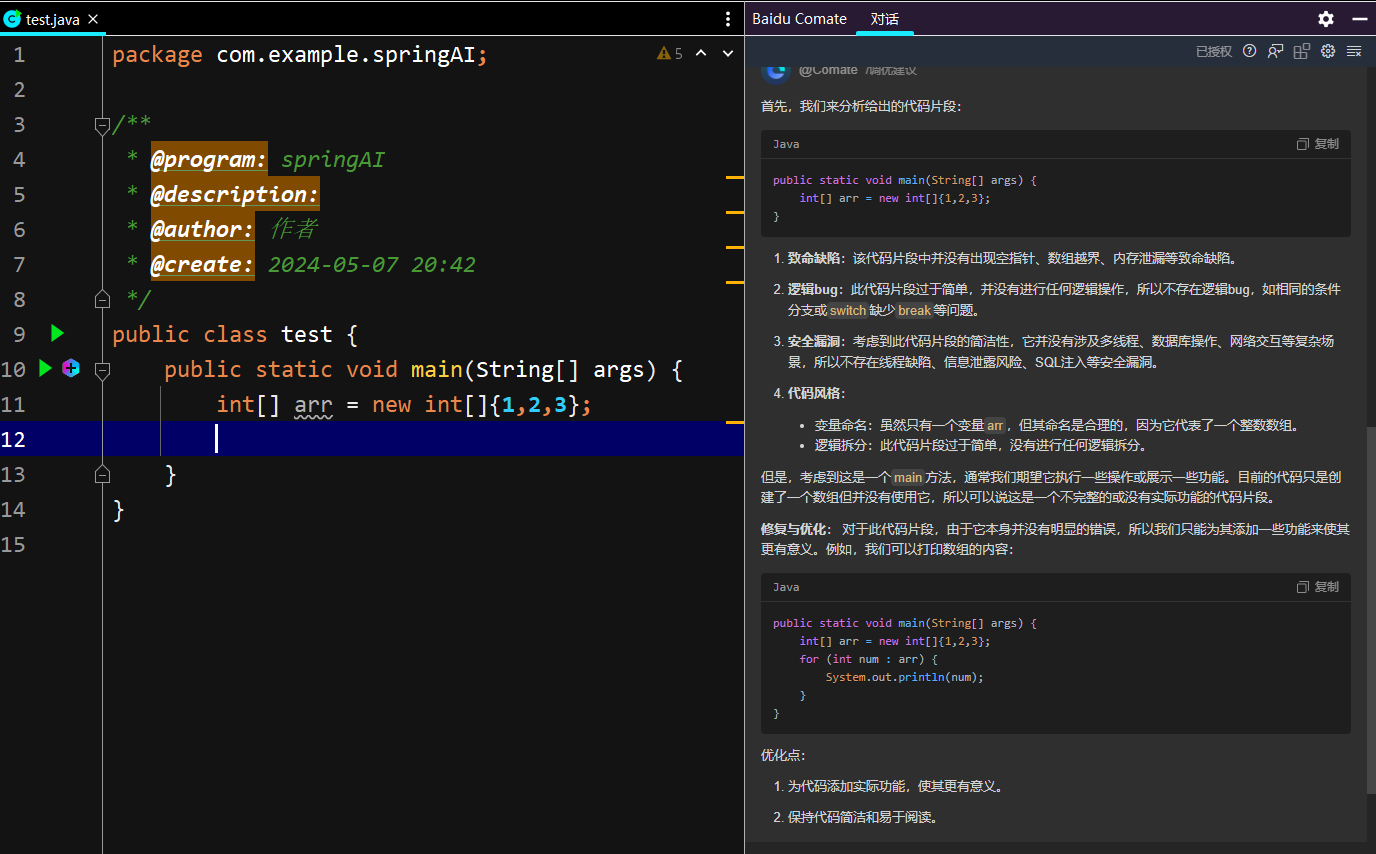The image size is (1376, 854).
Task: Open the Comate plugins grid icon
Action: click(x=1302, y=51)
